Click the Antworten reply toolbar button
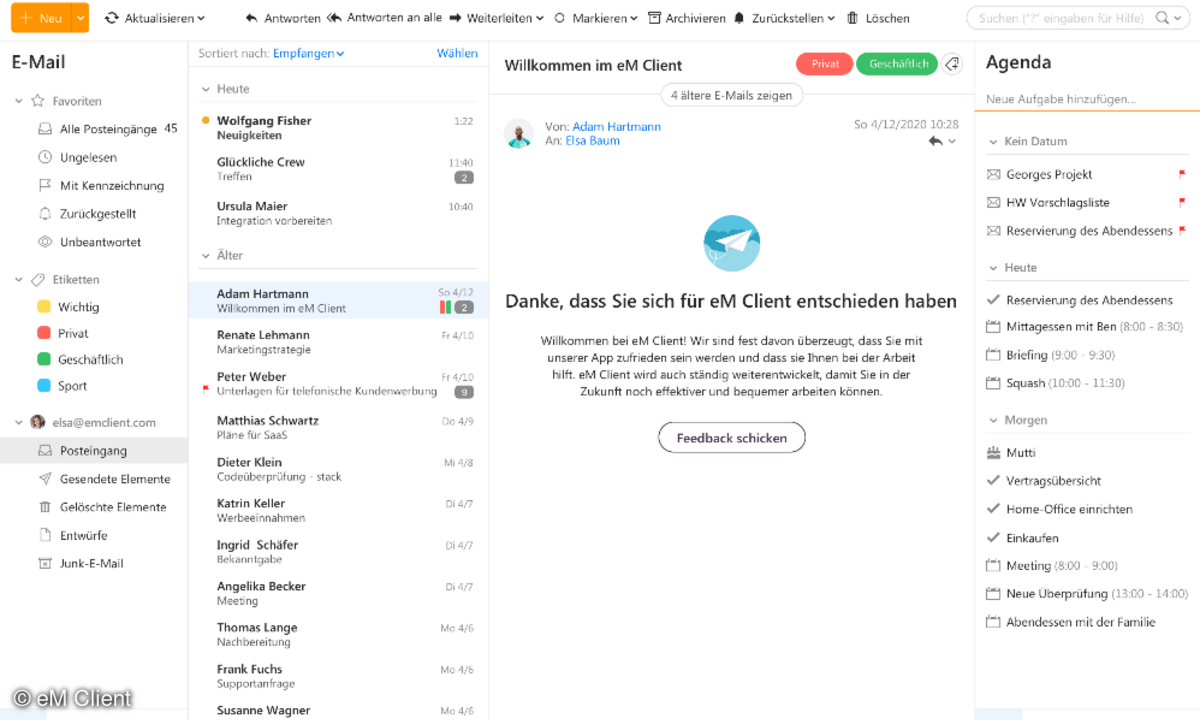The width and height of the screenshot is (1200, 720). (x=283, y=18)
